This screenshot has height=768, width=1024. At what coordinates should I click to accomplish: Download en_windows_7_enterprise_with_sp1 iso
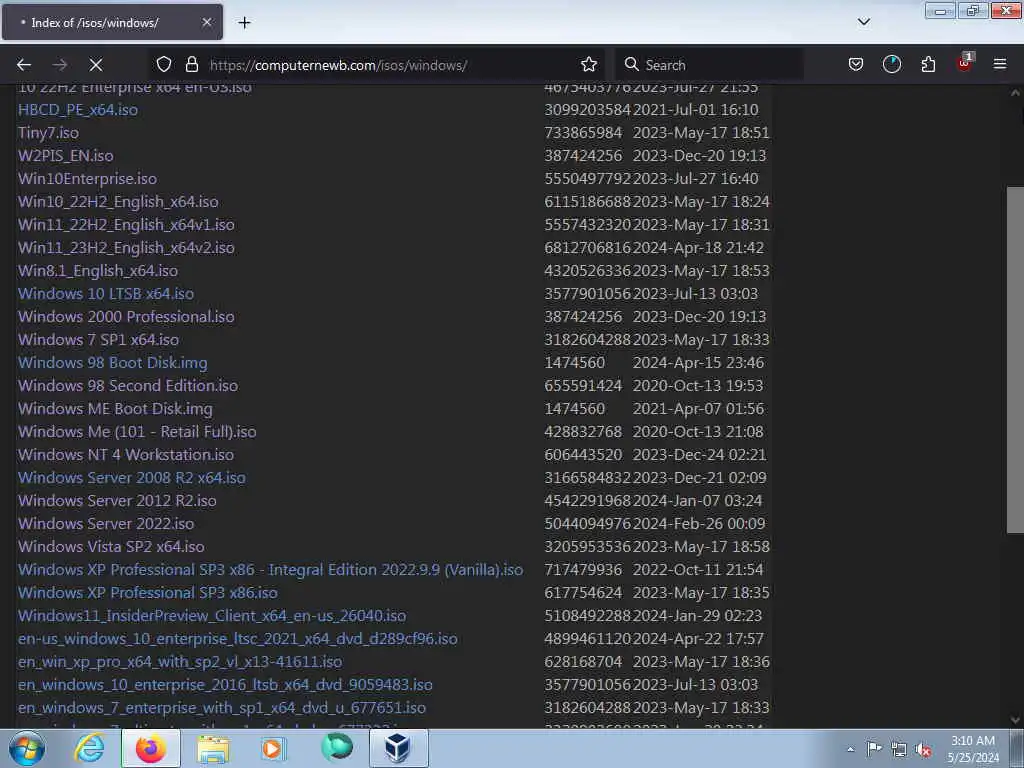click(x=222, y=707)
